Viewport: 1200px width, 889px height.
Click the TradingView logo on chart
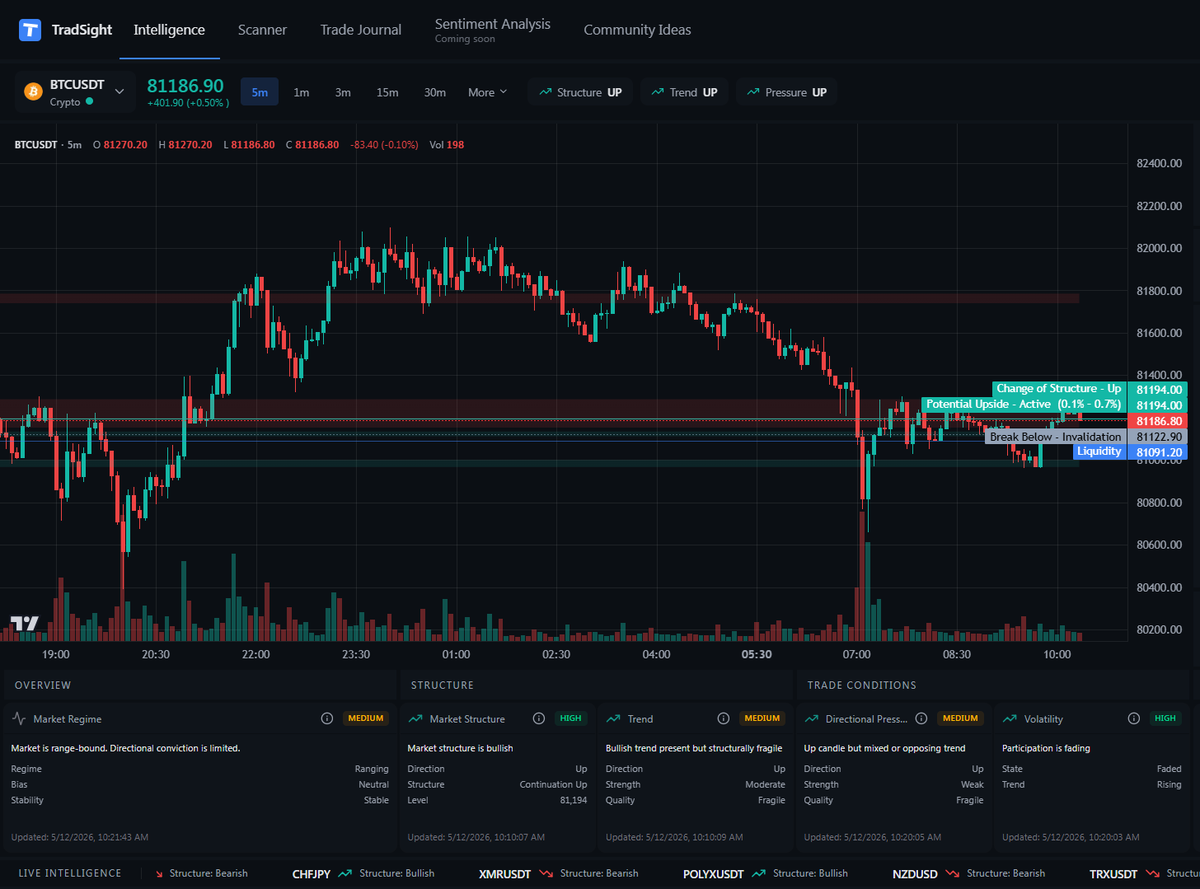(25, 623)
